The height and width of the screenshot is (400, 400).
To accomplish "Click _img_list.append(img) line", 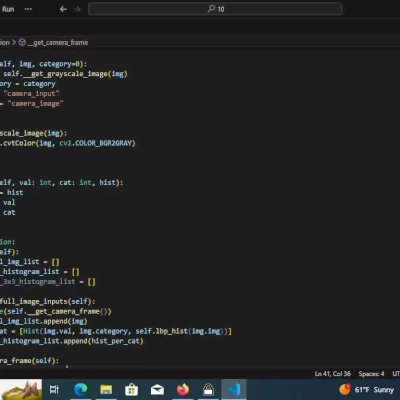I will tap(44, 321).
